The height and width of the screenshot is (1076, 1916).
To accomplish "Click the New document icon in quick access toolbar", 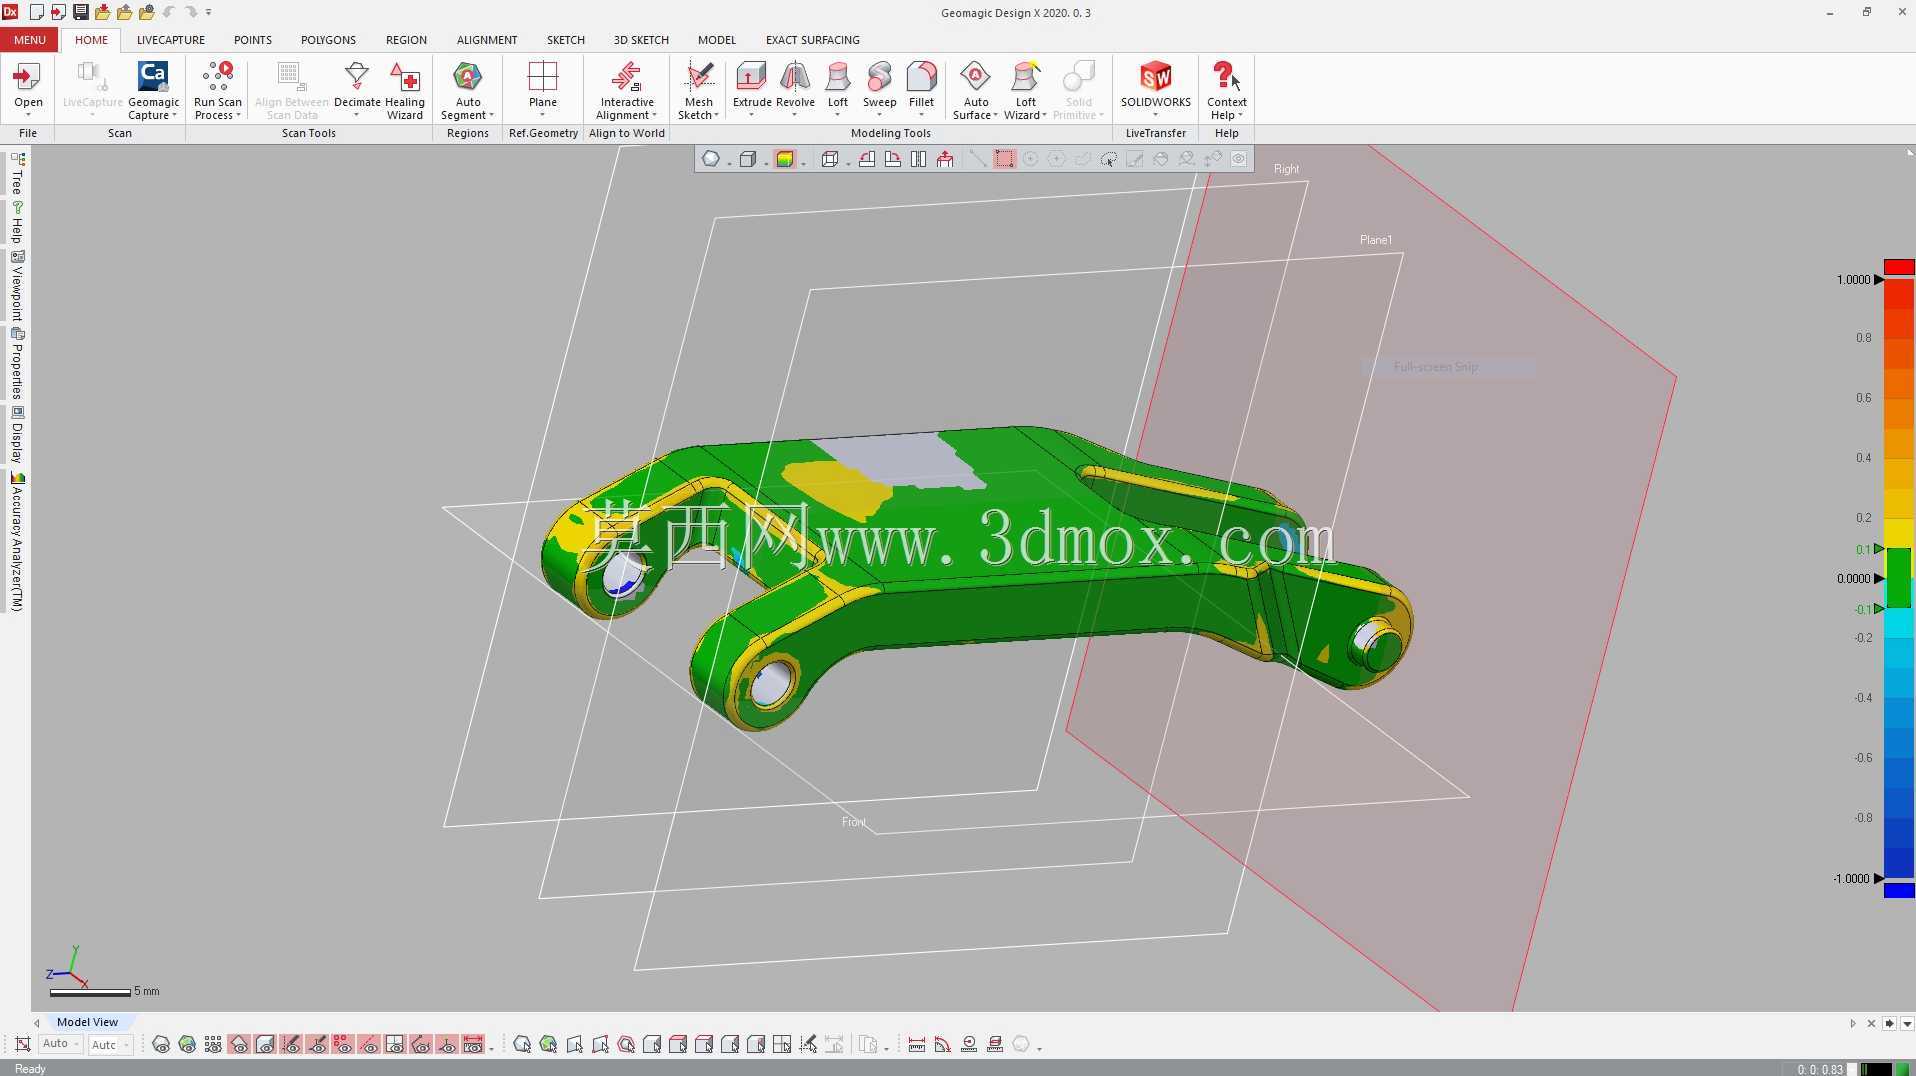I will 36,12.
